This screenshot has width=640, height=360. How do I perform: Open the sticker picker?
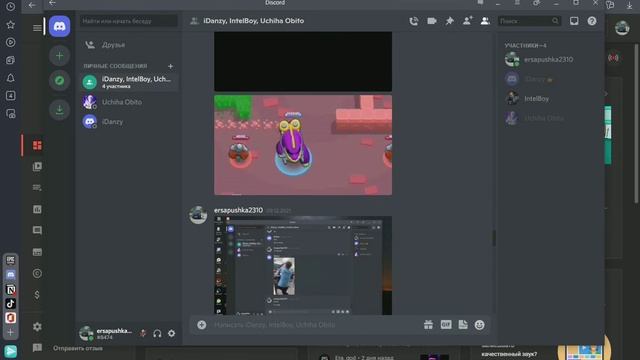tap(463, 325)
